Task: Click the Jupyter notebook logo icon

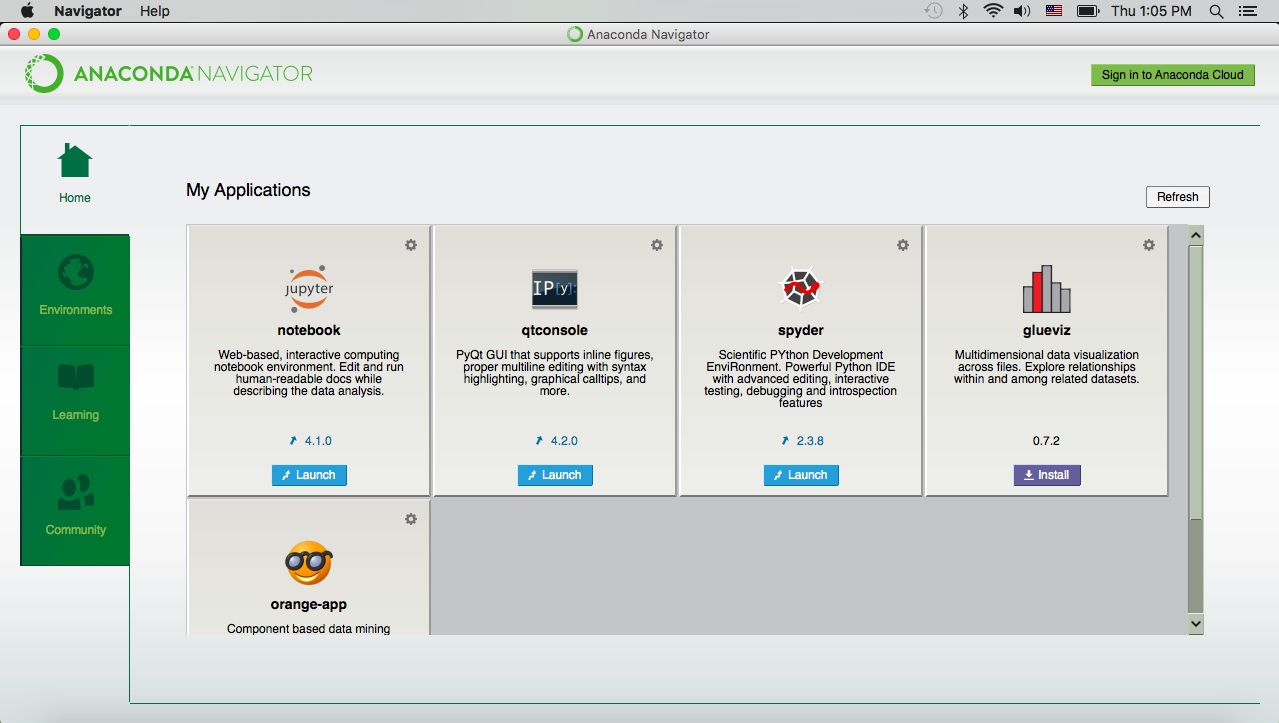Action: click(x=309, y=289)
